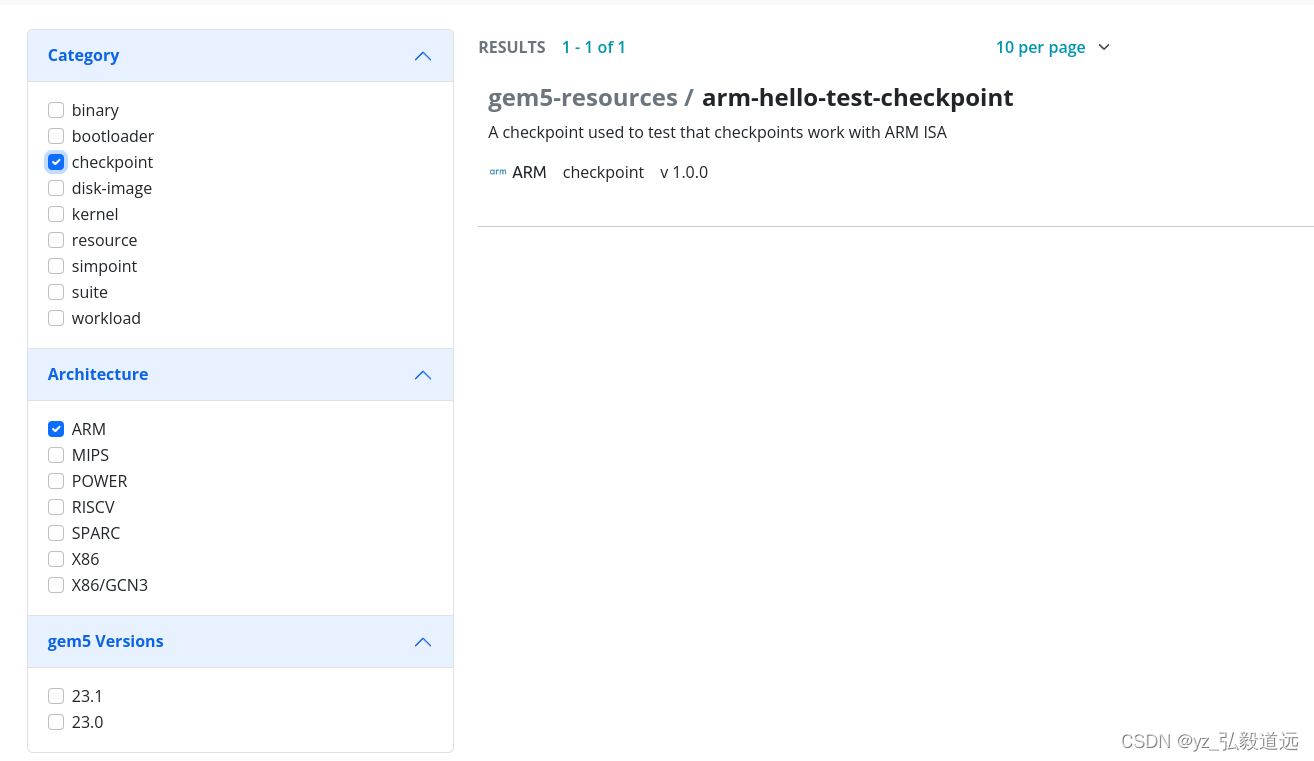Check the gem5 version 23.1 box
The height and width of the screenshot is (761, 1314).
pos(56,696)
